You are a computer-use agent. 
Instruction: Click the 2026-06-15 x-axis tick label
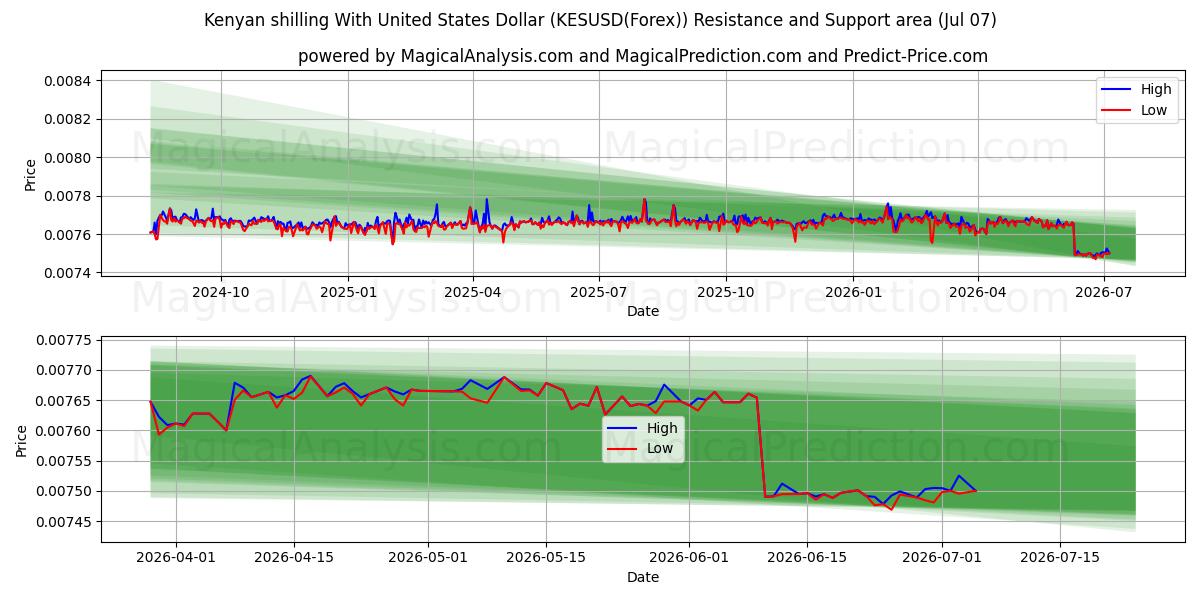point(807,558)
